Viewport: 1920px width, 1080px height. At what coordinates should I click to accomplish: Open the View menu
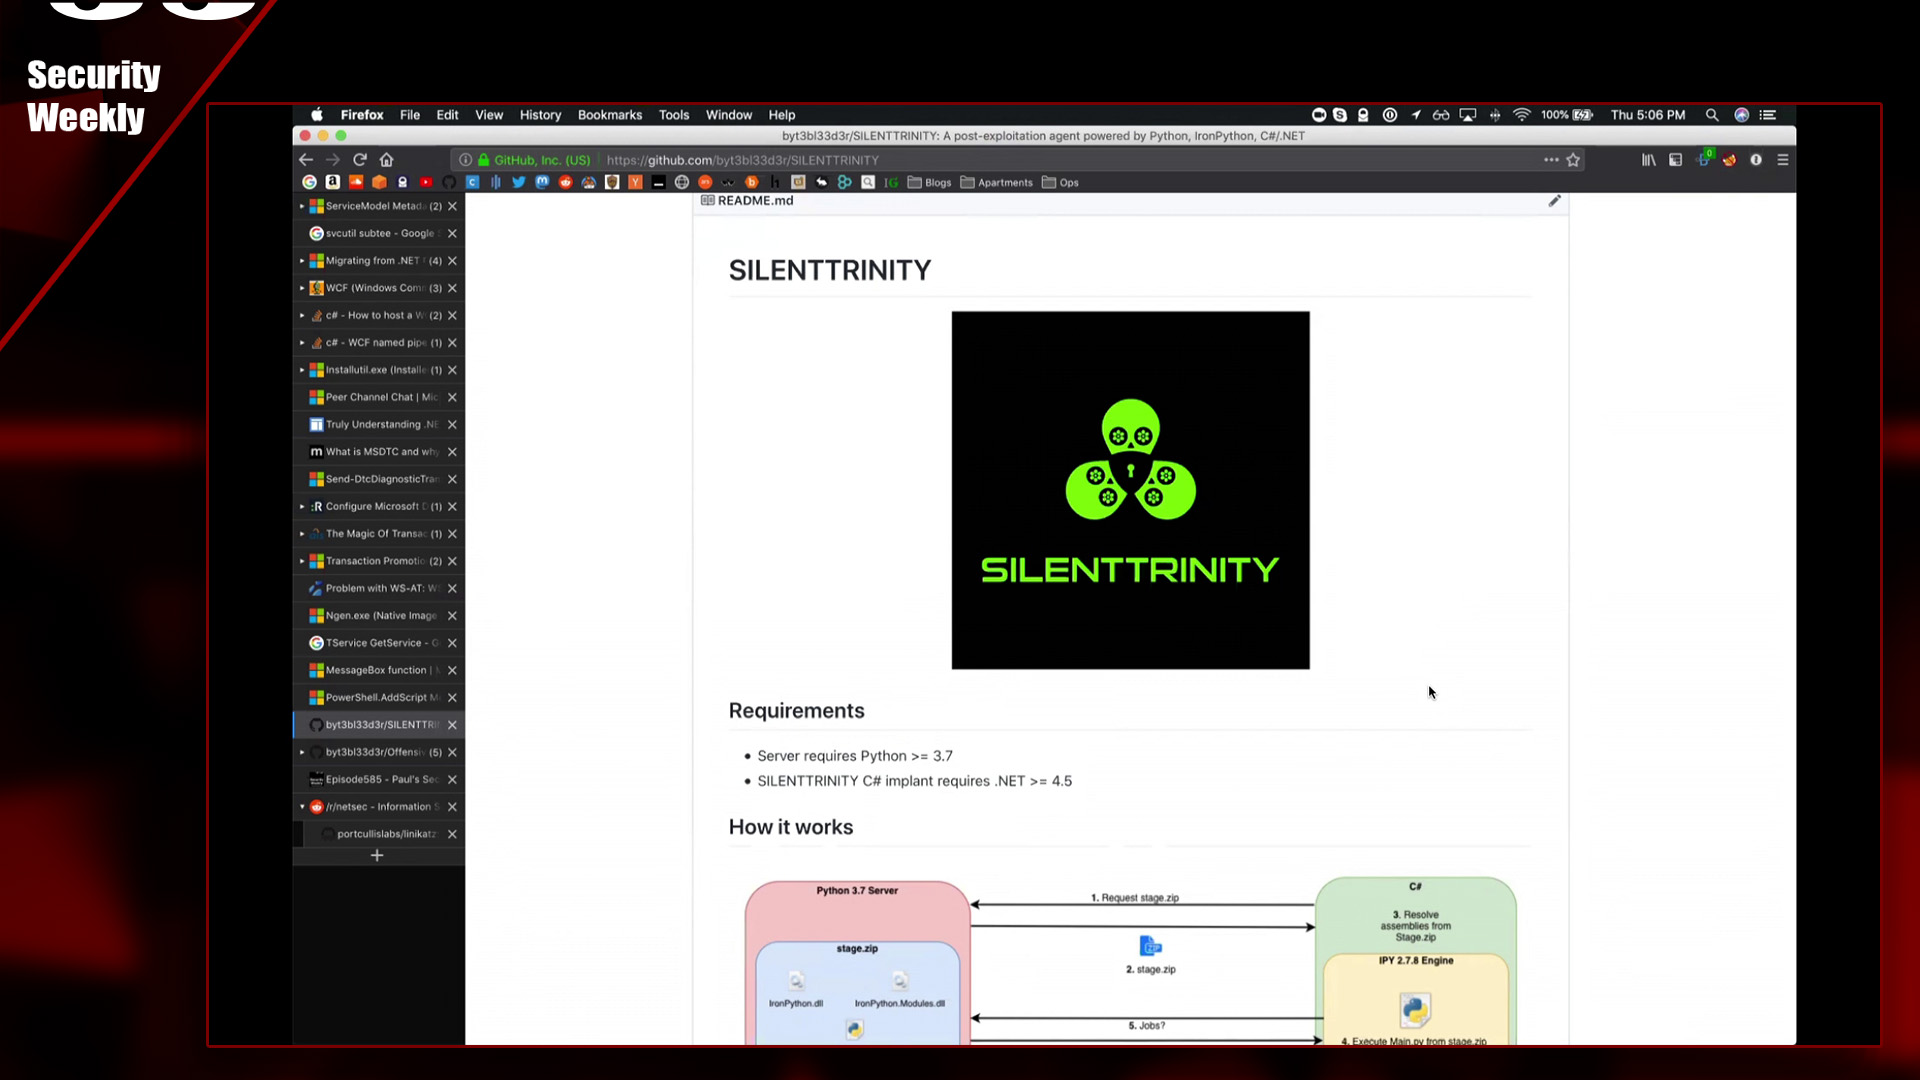tap(489, 115)
